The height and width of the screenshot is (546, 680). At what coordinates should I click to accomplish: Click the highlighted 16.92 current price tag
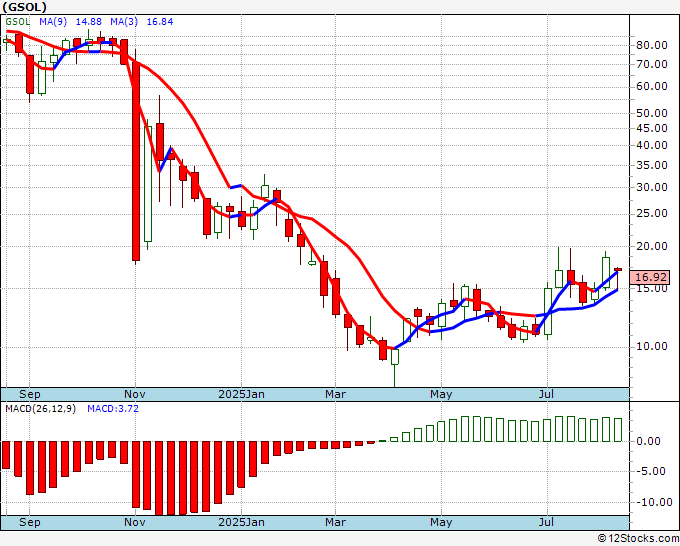pos(650,277)
